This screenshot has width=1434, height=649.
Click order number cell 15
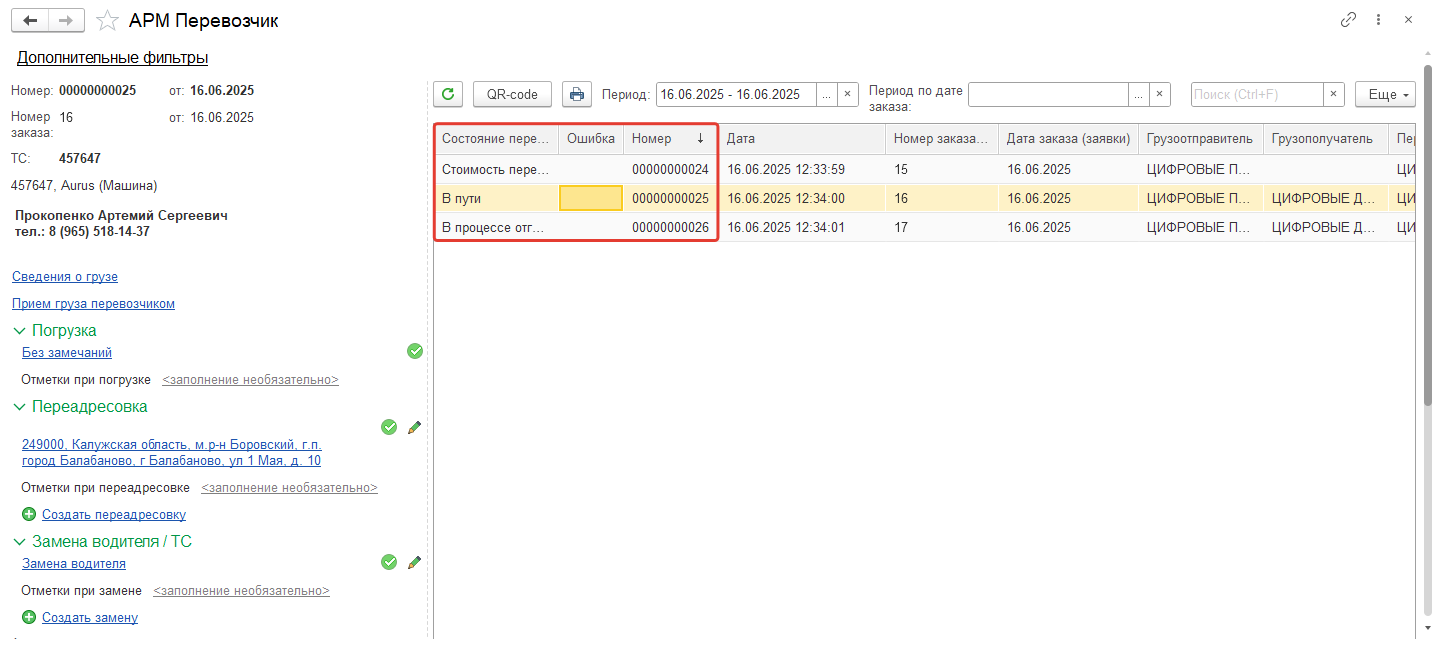[942, 170]
